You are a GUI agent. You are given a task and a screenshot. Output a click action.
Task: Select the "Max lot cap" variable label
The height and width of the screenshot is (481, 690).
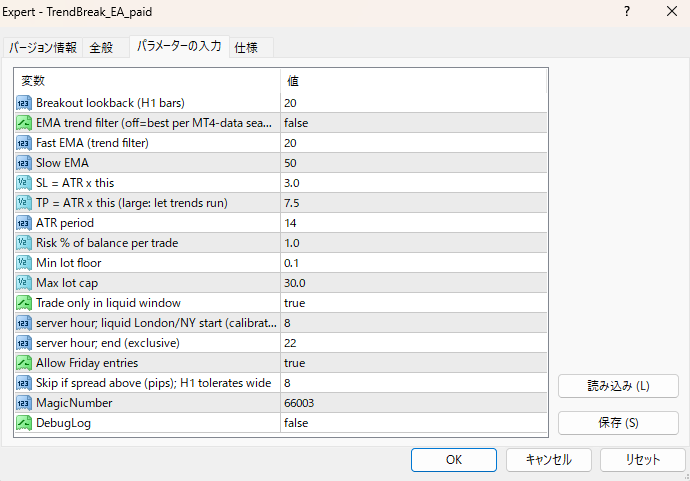67,283
